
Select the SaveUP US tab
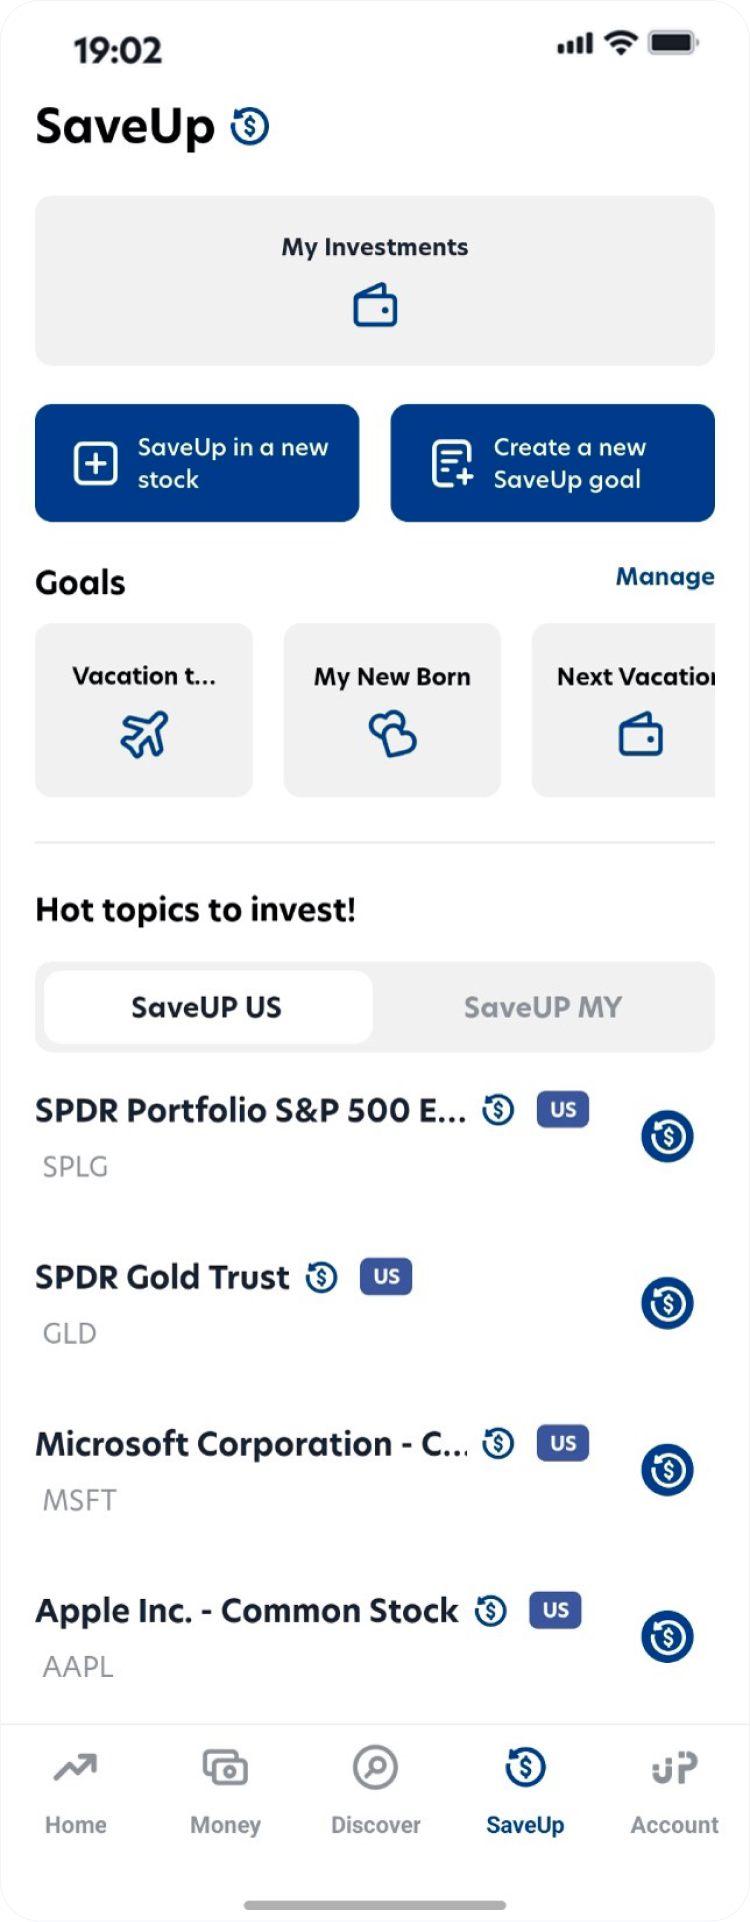coord(207,1007)
